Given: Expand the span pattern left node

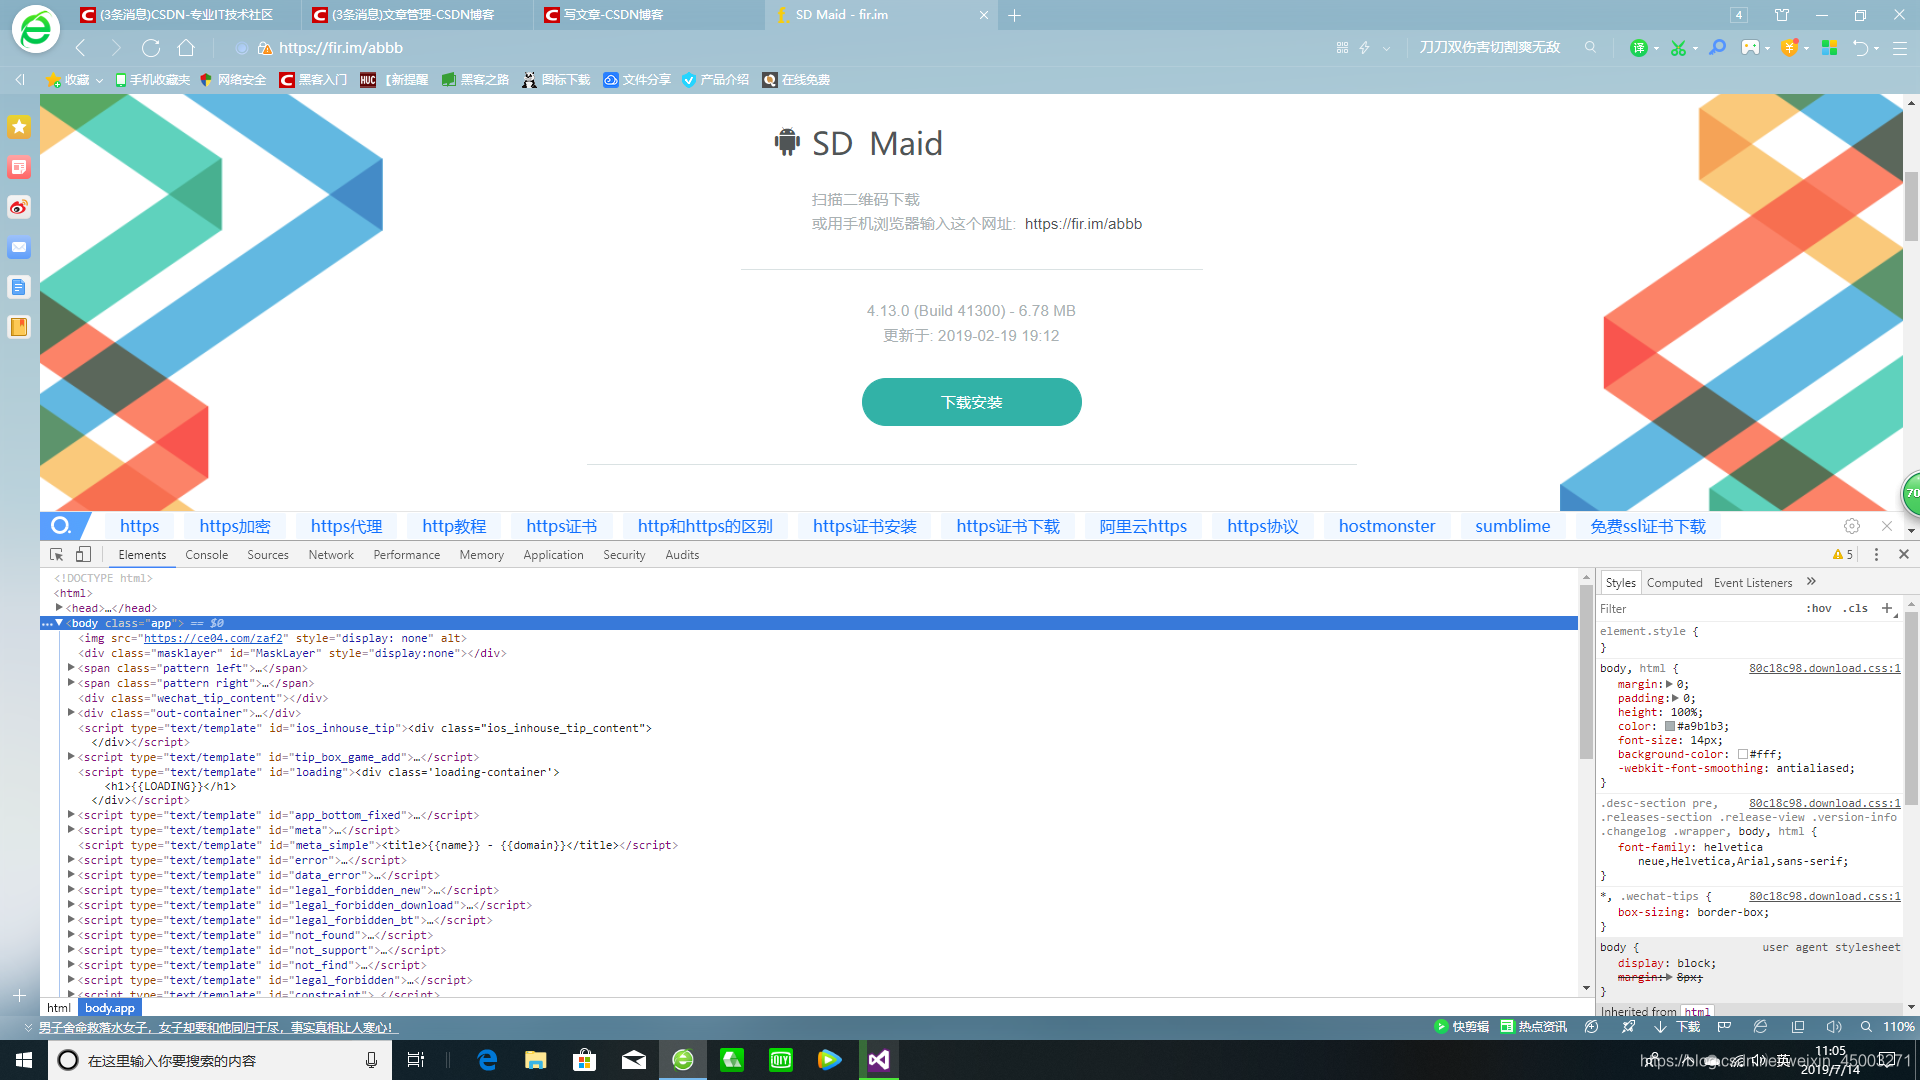Looking at the screenshot, I should click(71, 668).
